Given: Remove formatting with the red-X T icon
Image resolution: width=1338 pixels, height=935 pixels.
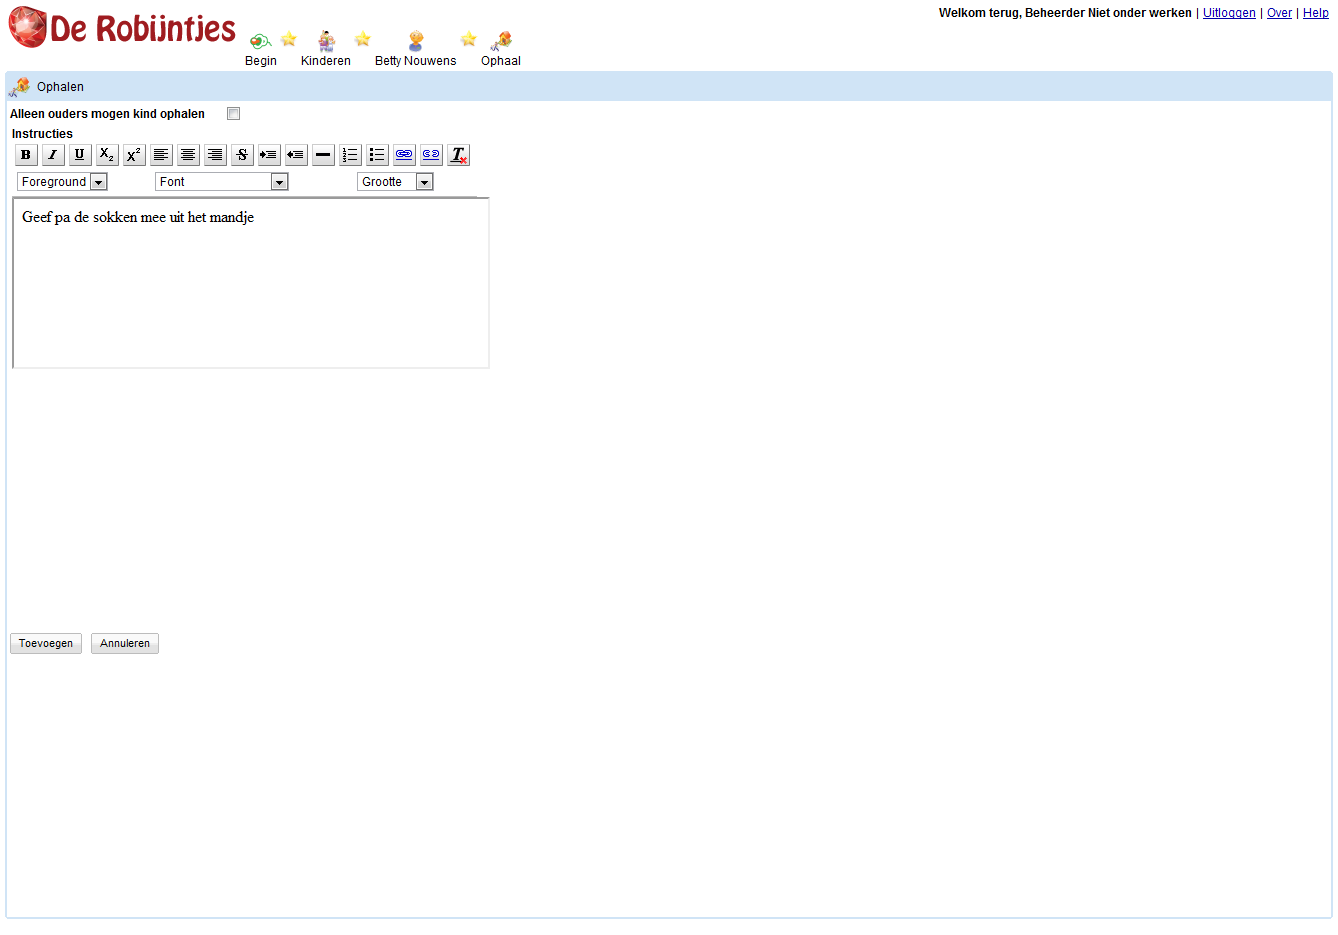Looking at the screenshot, I should [x=458, y=155].
